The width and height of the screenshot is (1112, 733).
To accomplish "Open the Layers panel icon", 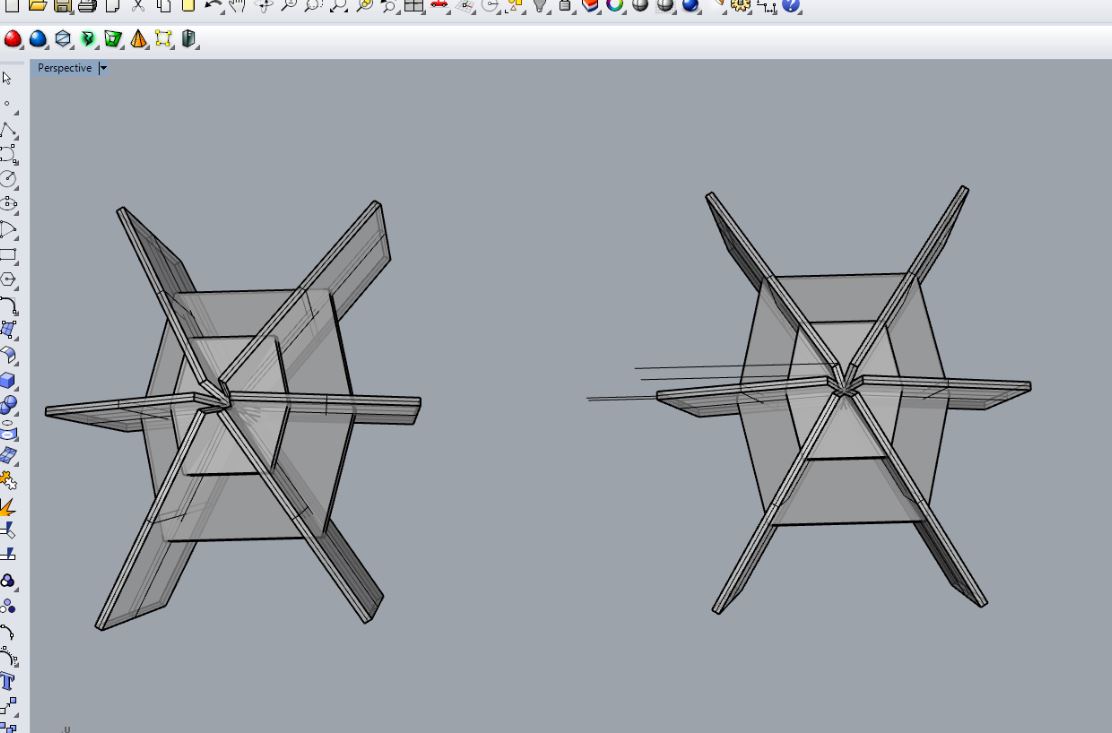I will click(590, 6).
